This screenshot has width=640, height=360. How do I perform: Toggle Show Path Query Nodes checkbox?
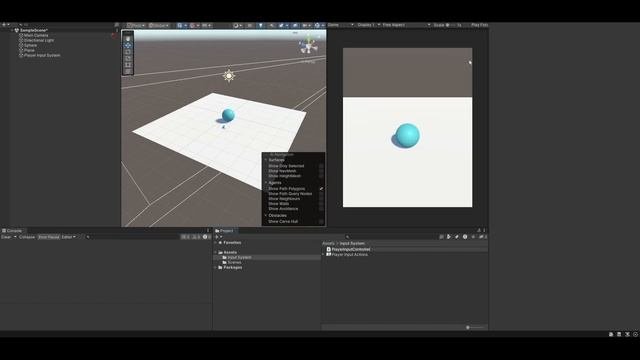click(321, 194)
